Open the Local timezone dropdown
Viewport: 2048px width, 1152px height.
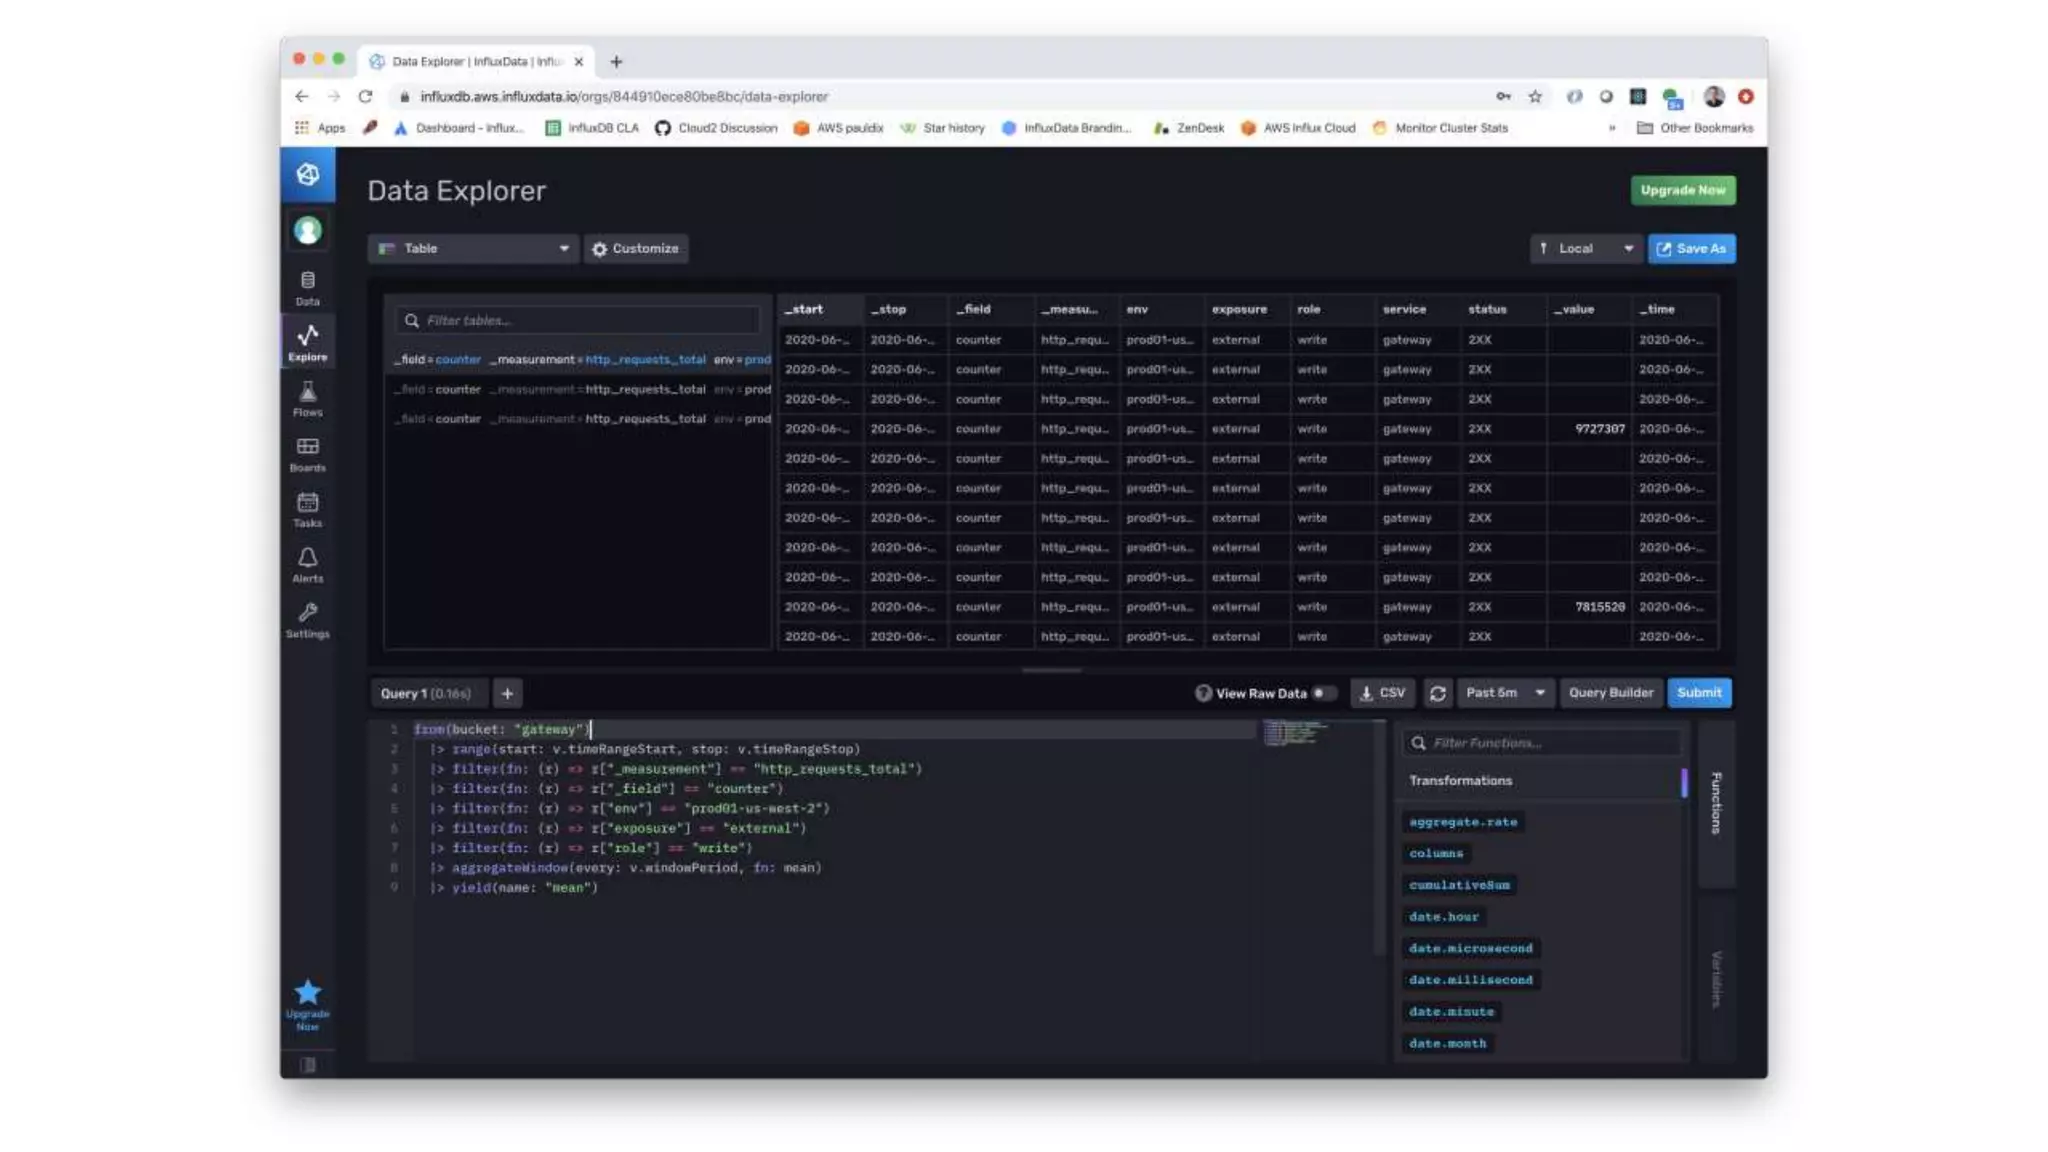pos(1585,249)
